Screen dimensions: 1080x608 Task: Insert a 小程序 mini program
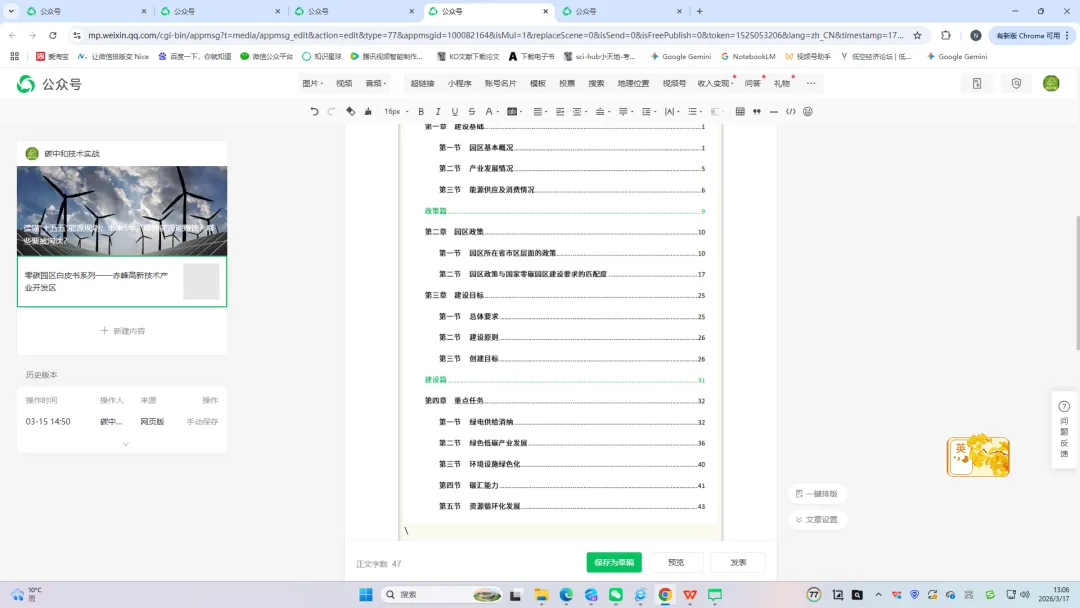point(459,83)
